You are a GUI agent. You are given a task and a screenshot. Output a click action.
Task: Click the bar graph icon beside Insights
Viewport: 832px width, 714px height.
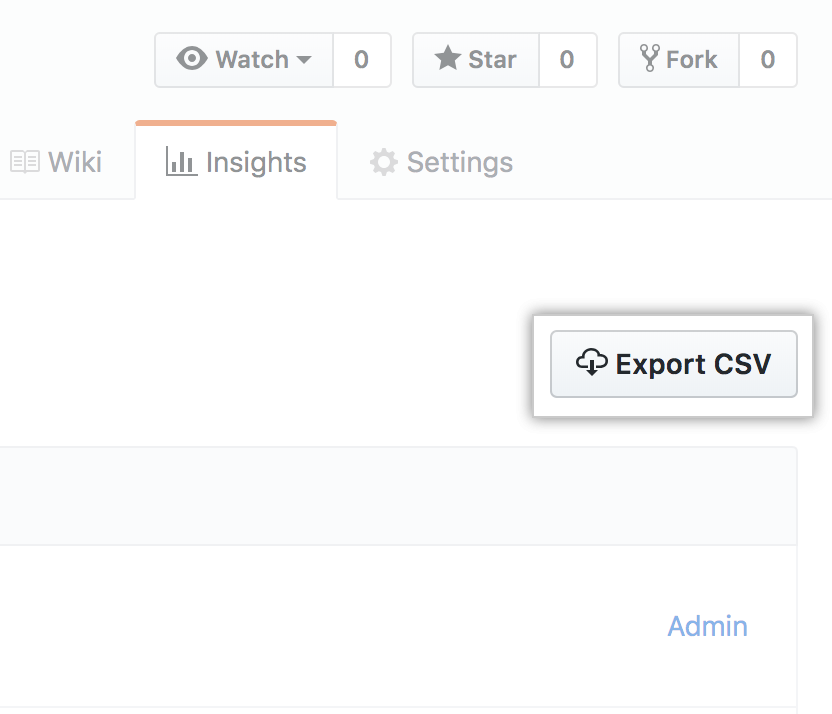tap(181, 162)
